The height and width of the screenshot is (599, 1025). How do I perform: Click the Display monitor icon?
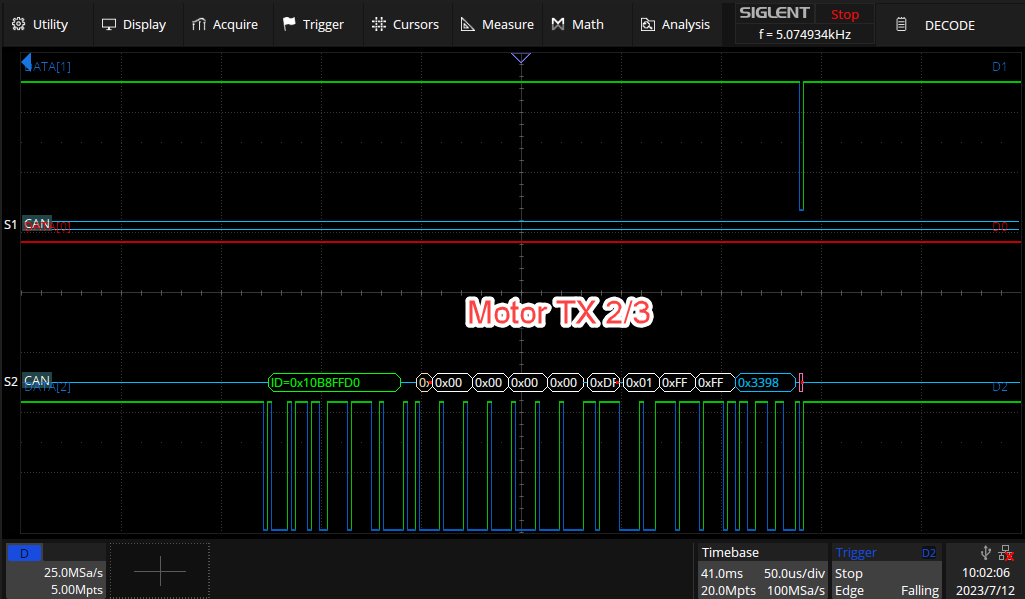pos(108,23)
